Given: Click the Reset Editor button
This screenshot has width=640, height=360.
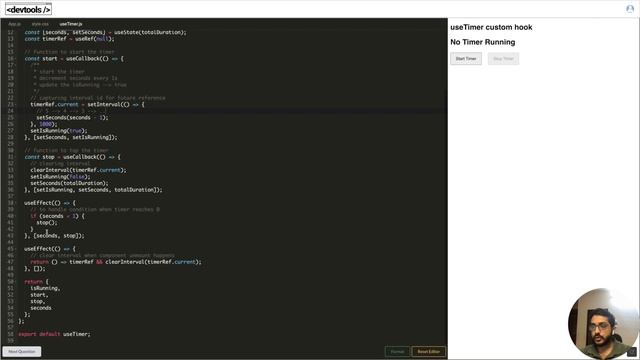Looking at the screenshot, I should tap(429, 351).
